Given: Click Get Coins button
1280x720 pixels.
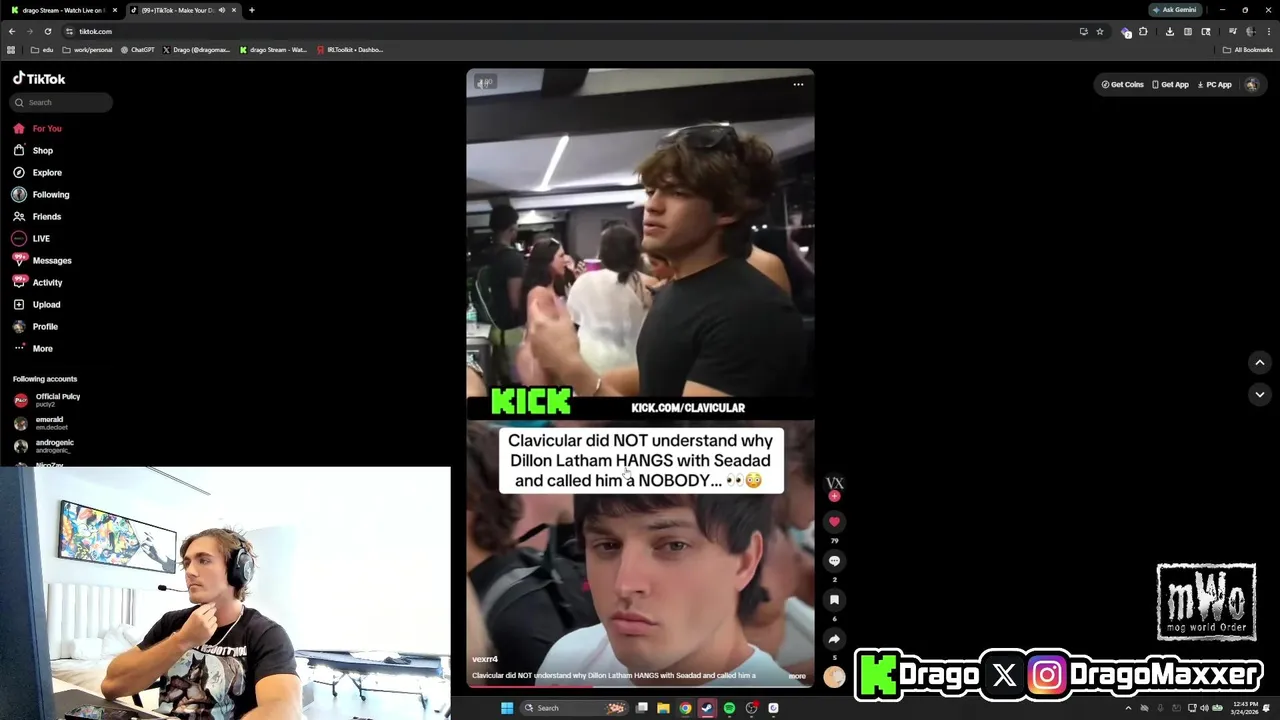Looking at the screenshot, I should pyautogui.click(x=1122, y=84).
